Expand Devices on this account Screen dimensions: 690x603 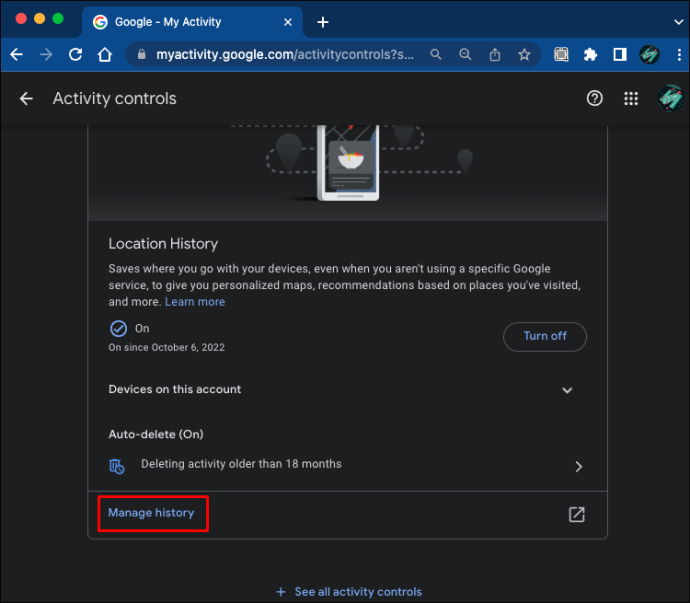348,390
